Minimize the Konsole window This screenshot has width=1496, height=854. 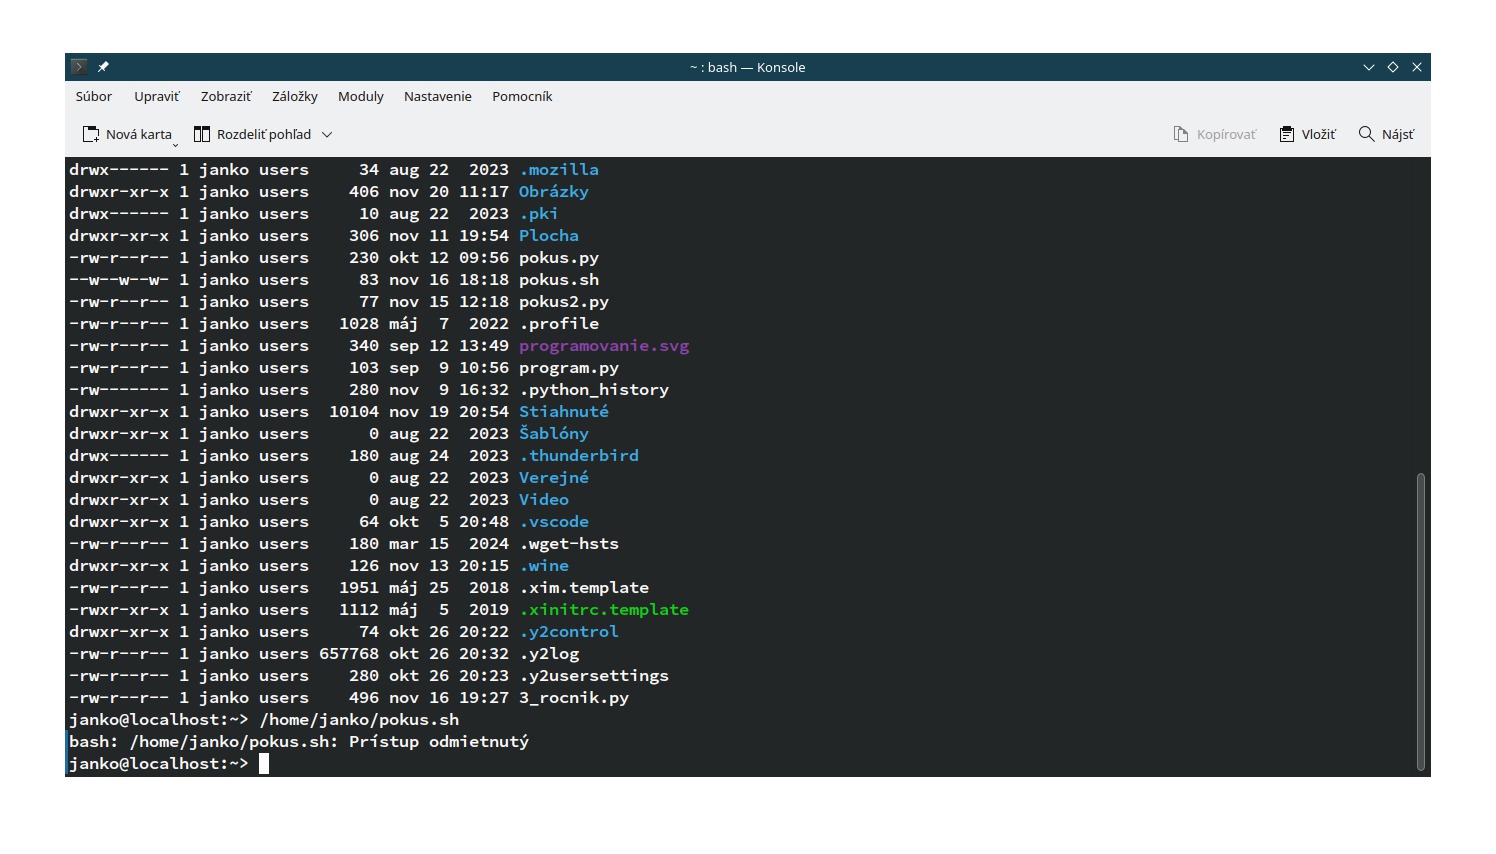1369,67
